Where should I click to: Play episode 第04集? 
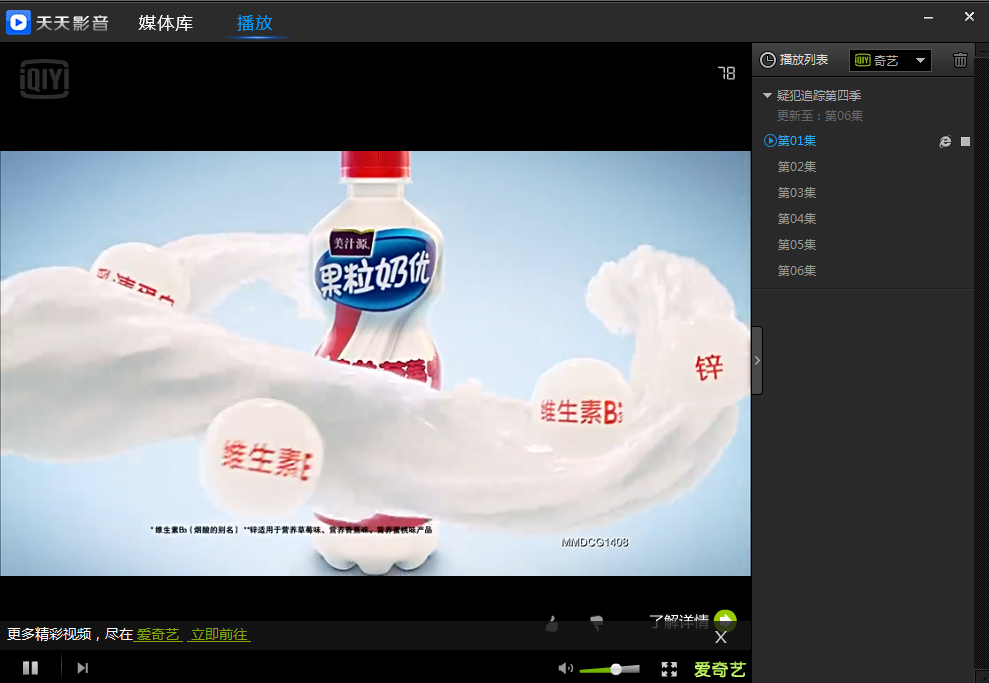coord(797,219)
